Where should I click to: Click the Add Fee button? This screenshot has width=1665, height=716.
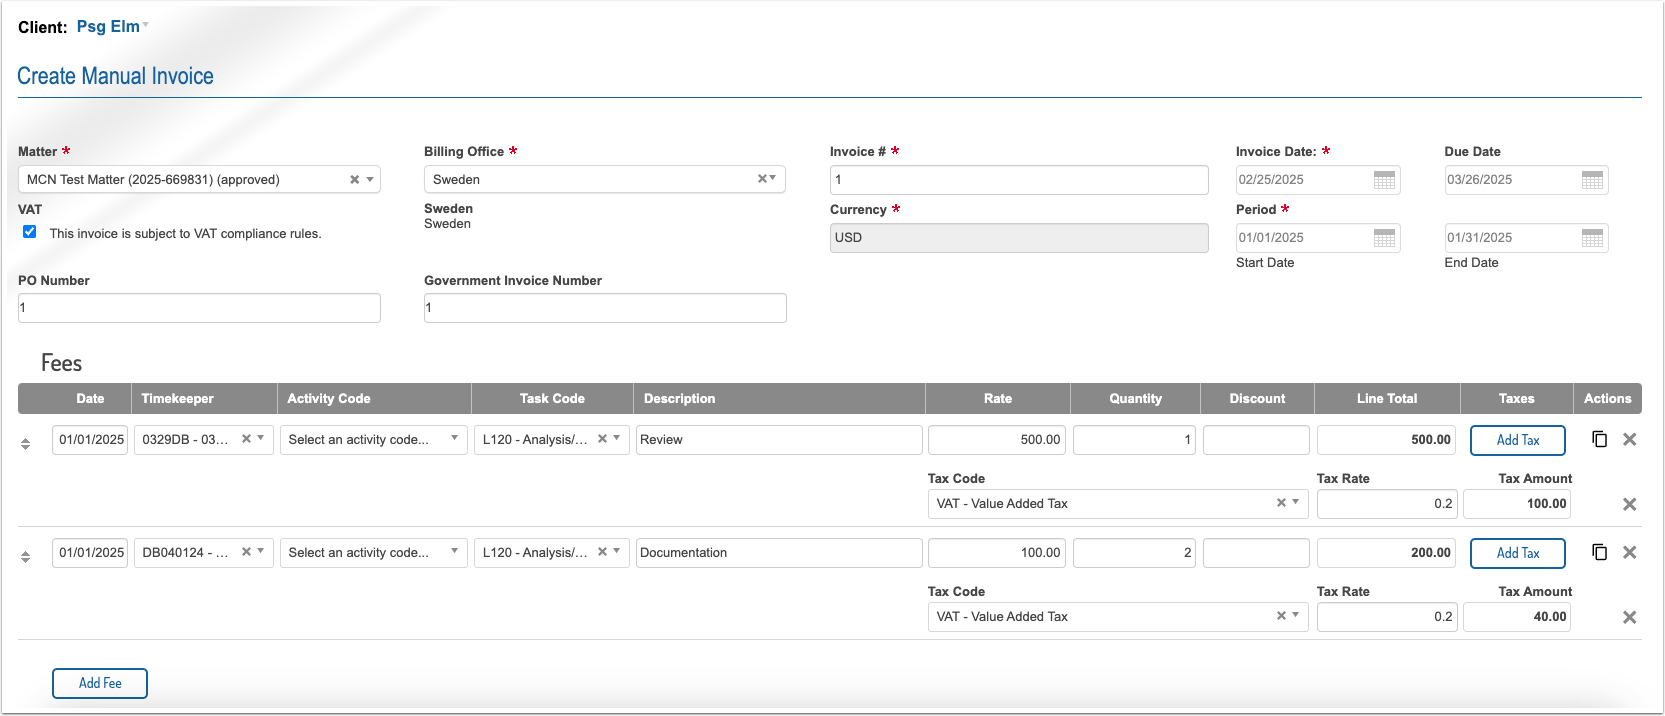tap(100, 683)
